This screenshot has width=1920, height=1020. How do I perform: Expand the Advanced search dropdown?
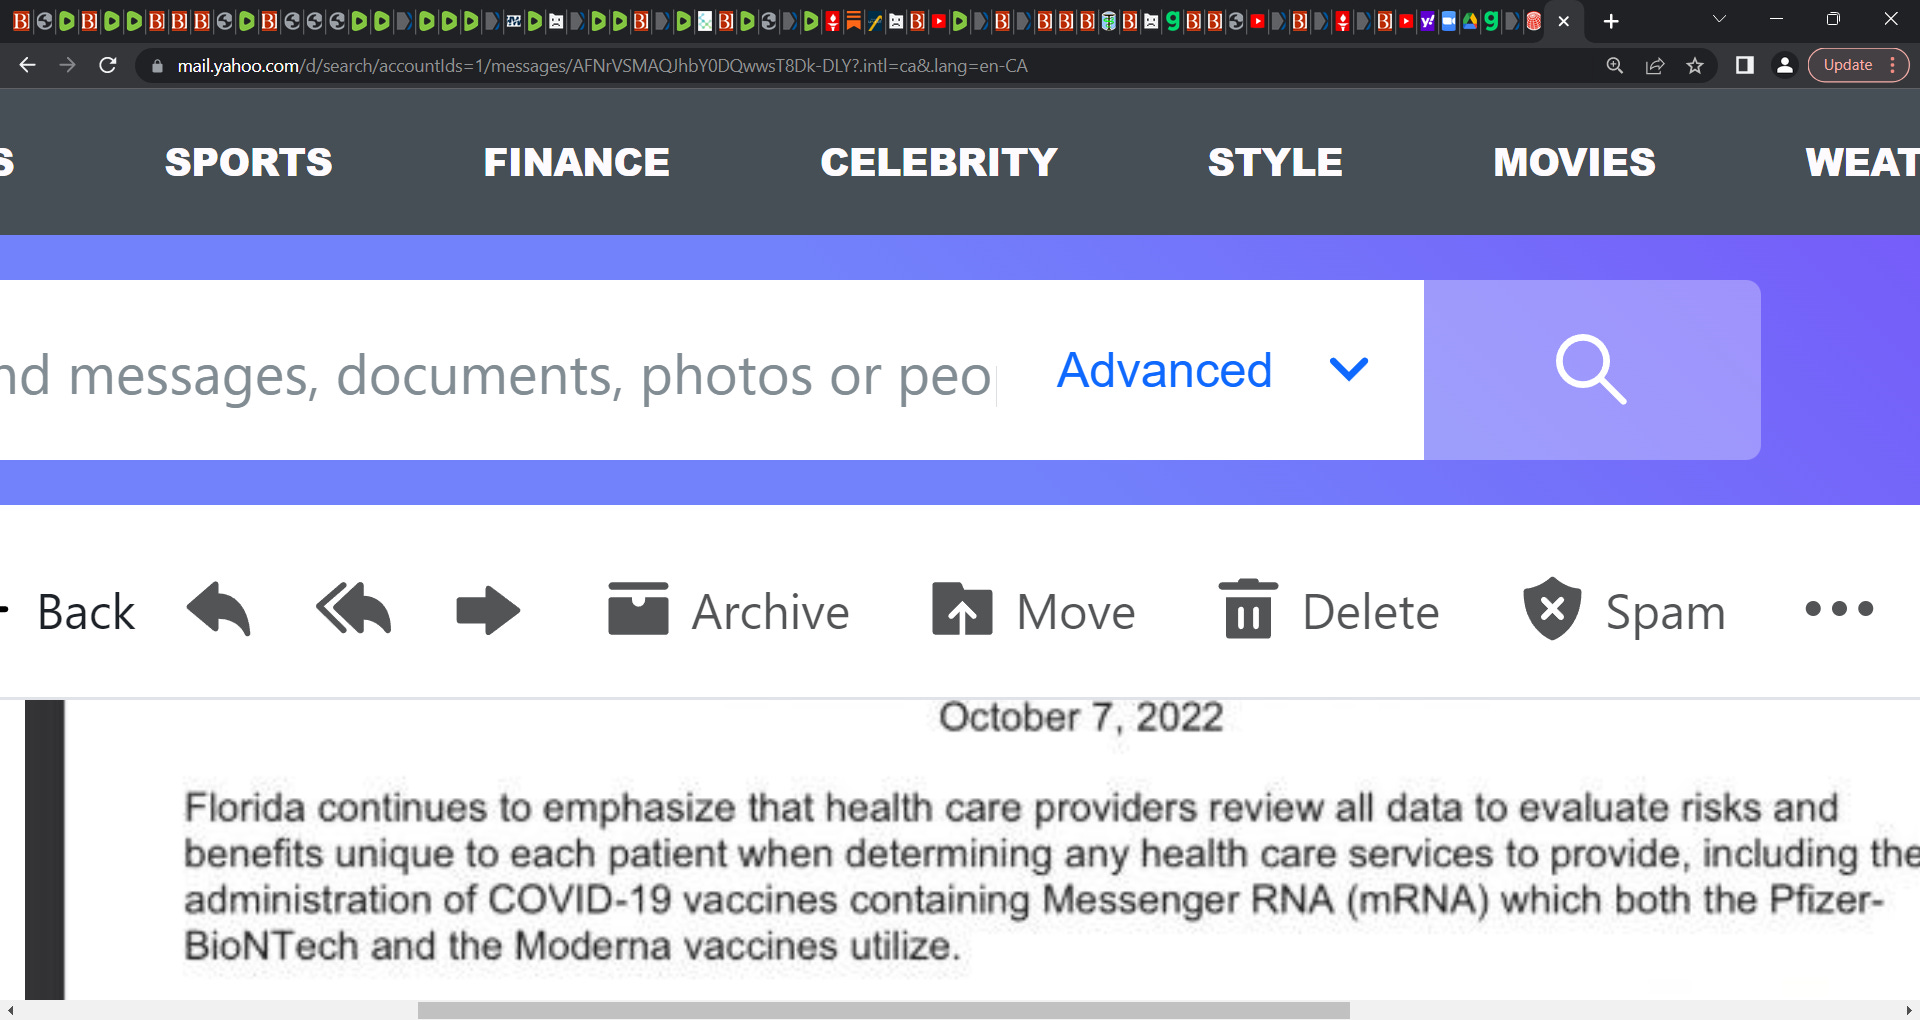pos(1212,370)
